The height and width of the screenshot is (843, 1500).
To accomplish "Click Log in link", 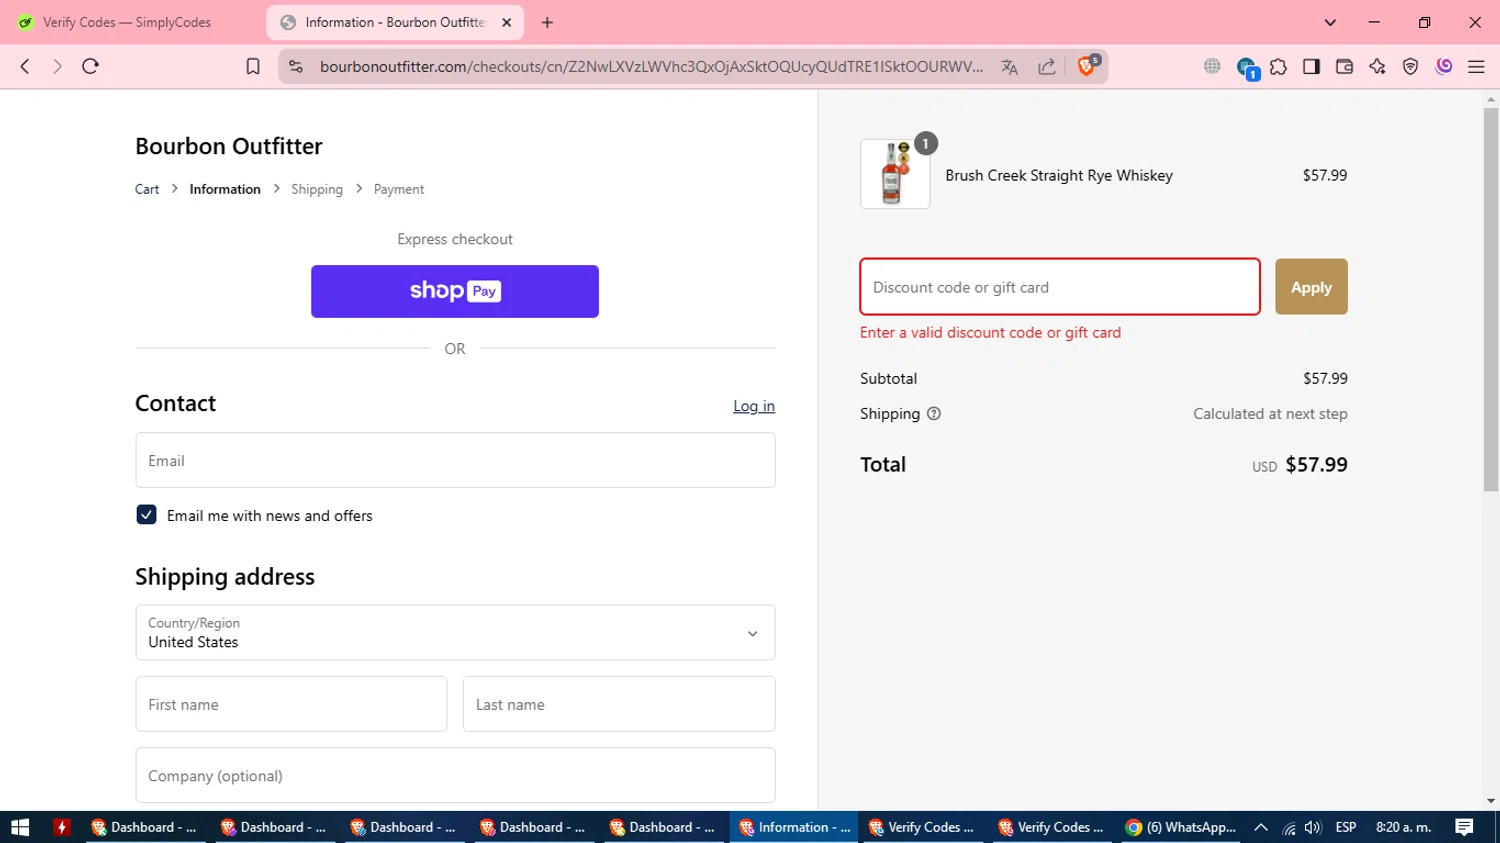I will coord(754,406).
